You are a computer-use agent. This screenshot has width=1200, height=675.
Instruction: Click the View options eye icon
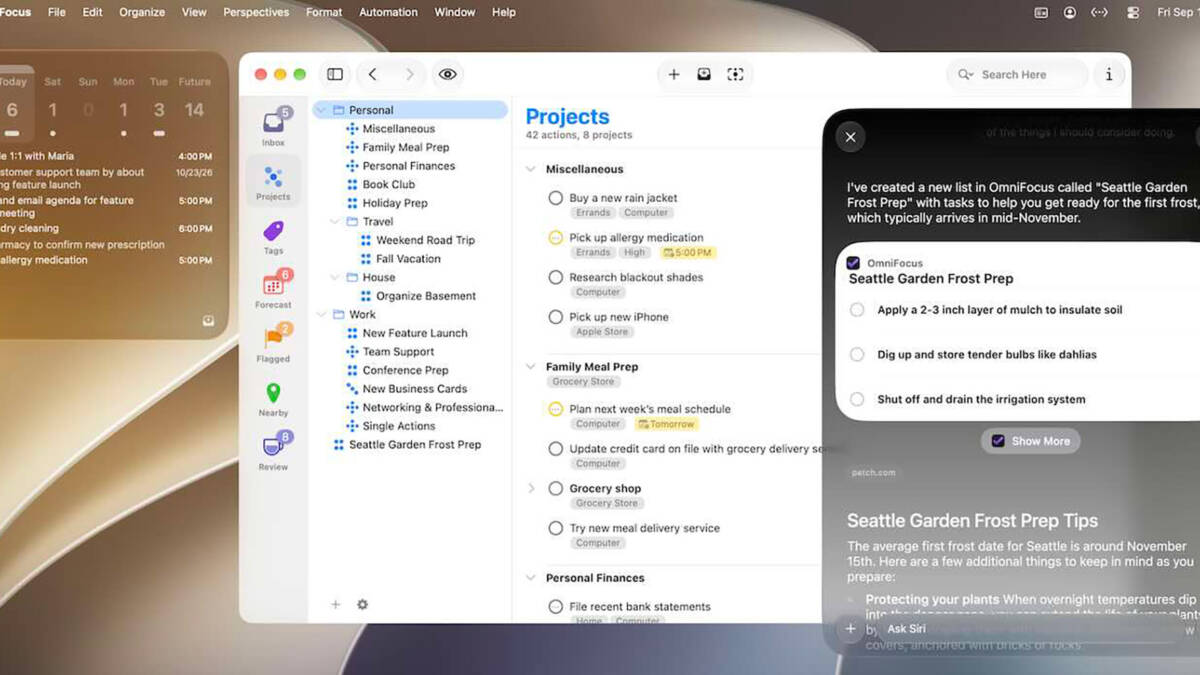click(x=447, y=74)
